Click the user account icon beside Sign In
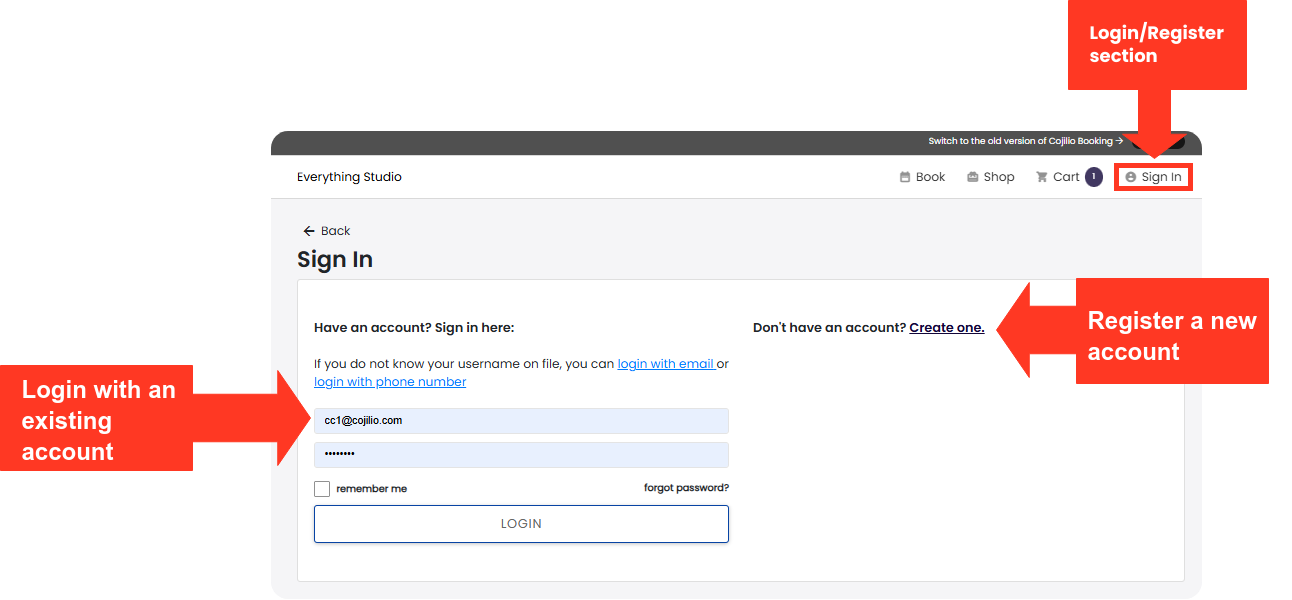 point(1130,177)
